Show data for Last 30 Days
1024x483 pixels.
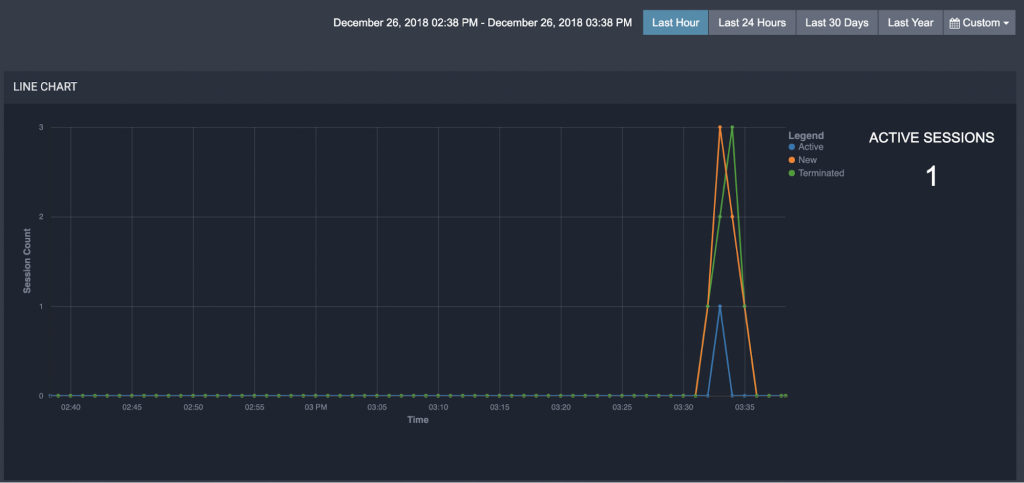click(836, 22)
